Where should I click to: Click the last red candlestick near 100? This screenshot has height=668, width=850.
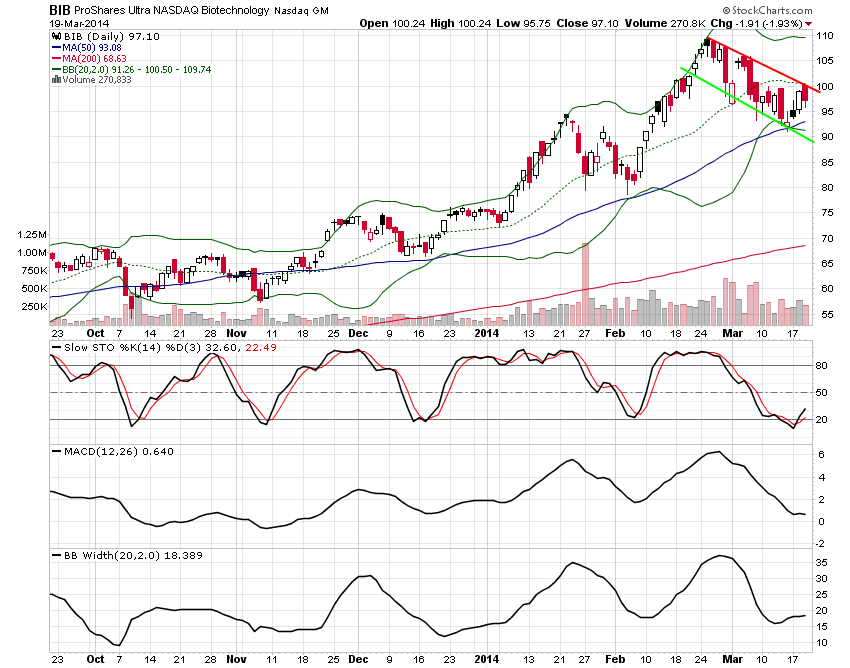(x=805, y=94)
